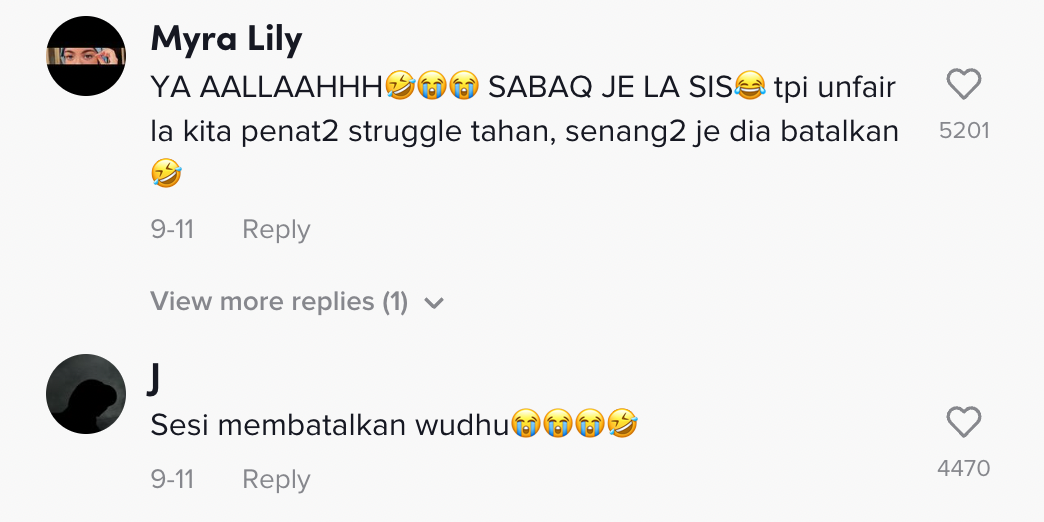Click the "SABAQ JE LA SIS" text
Viewport: 1044px width, 522px height.
click(x=610, y=87)
